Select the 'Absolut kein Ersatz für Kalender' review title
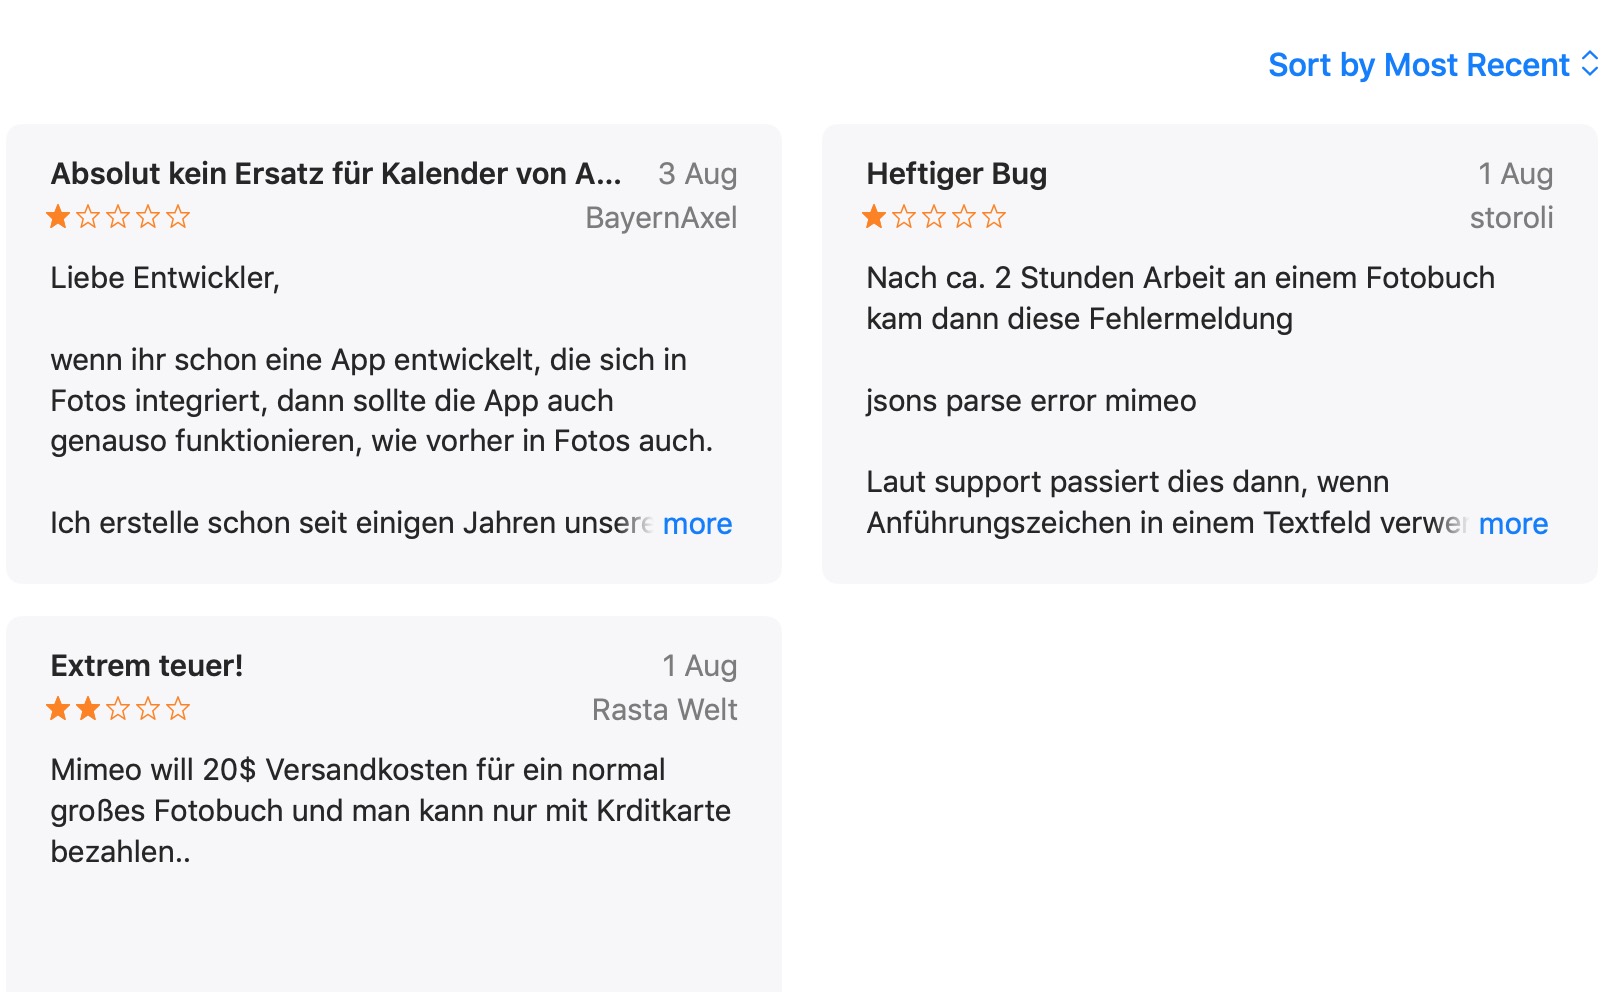 pyautogui.click(x=336, y=174)
